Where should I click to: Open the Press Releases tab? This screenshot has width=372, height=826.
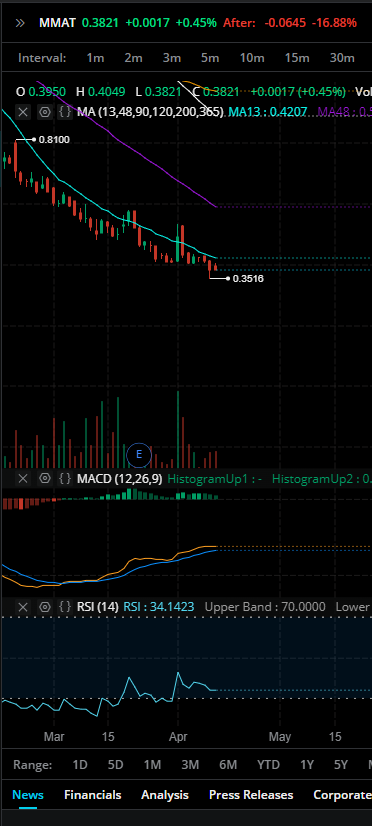[251, 795]
